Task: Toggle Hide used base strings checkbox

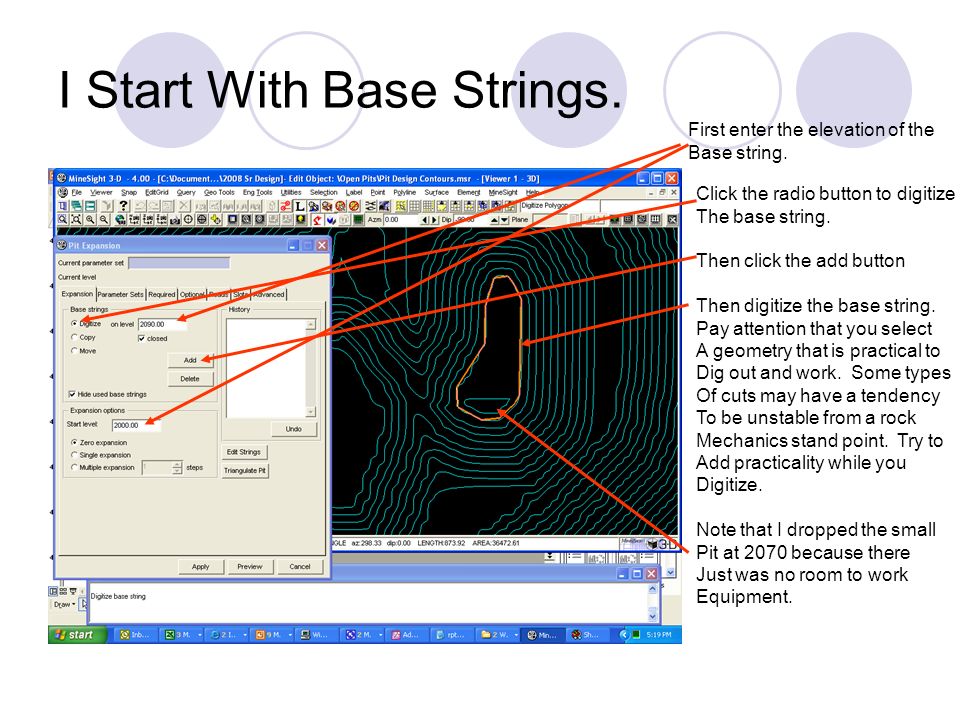Action: coord(72,394)
